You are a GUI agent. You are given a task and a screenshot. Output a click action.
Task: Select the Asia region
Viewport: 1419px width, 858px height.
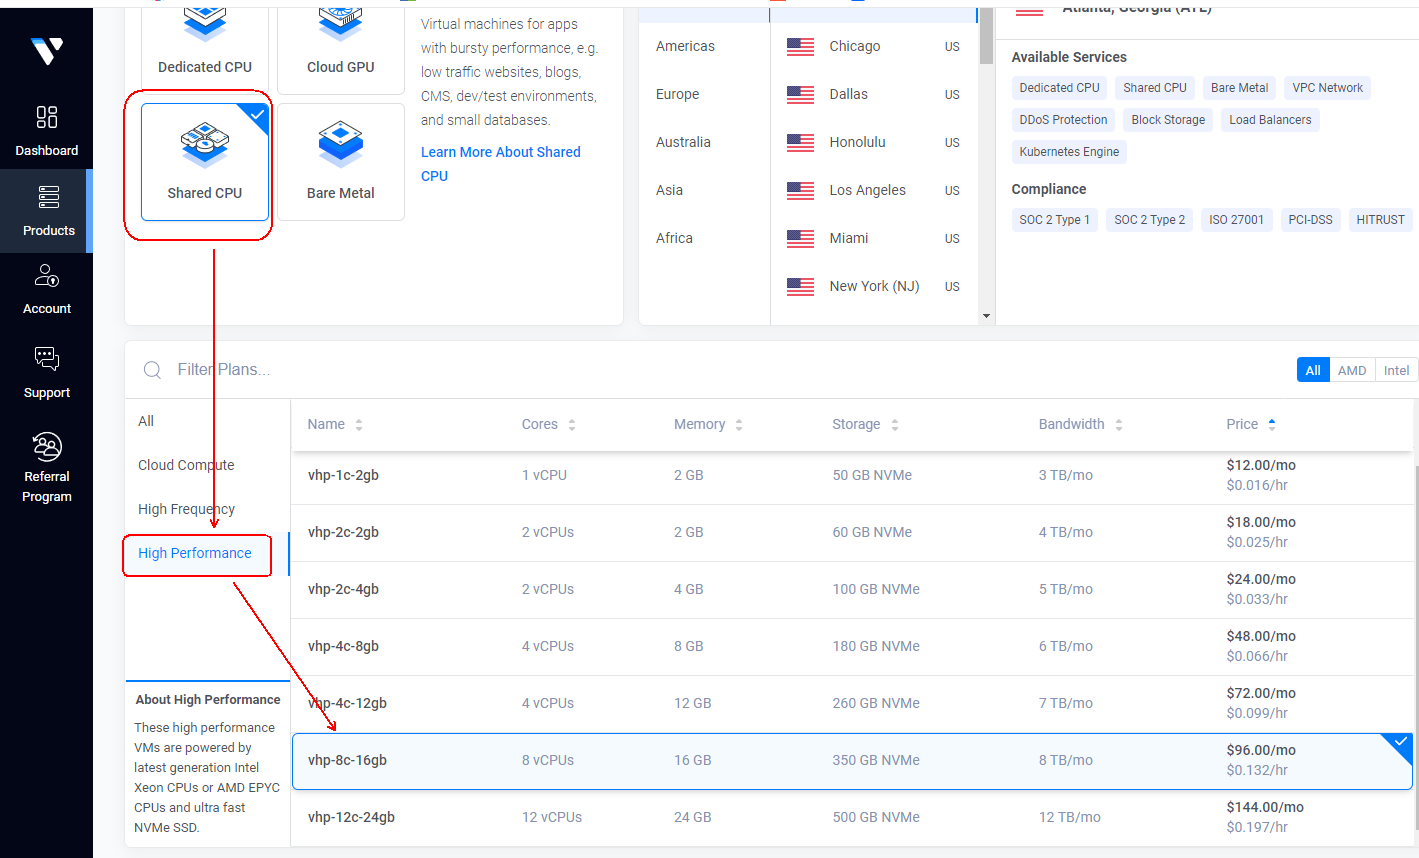669,190
